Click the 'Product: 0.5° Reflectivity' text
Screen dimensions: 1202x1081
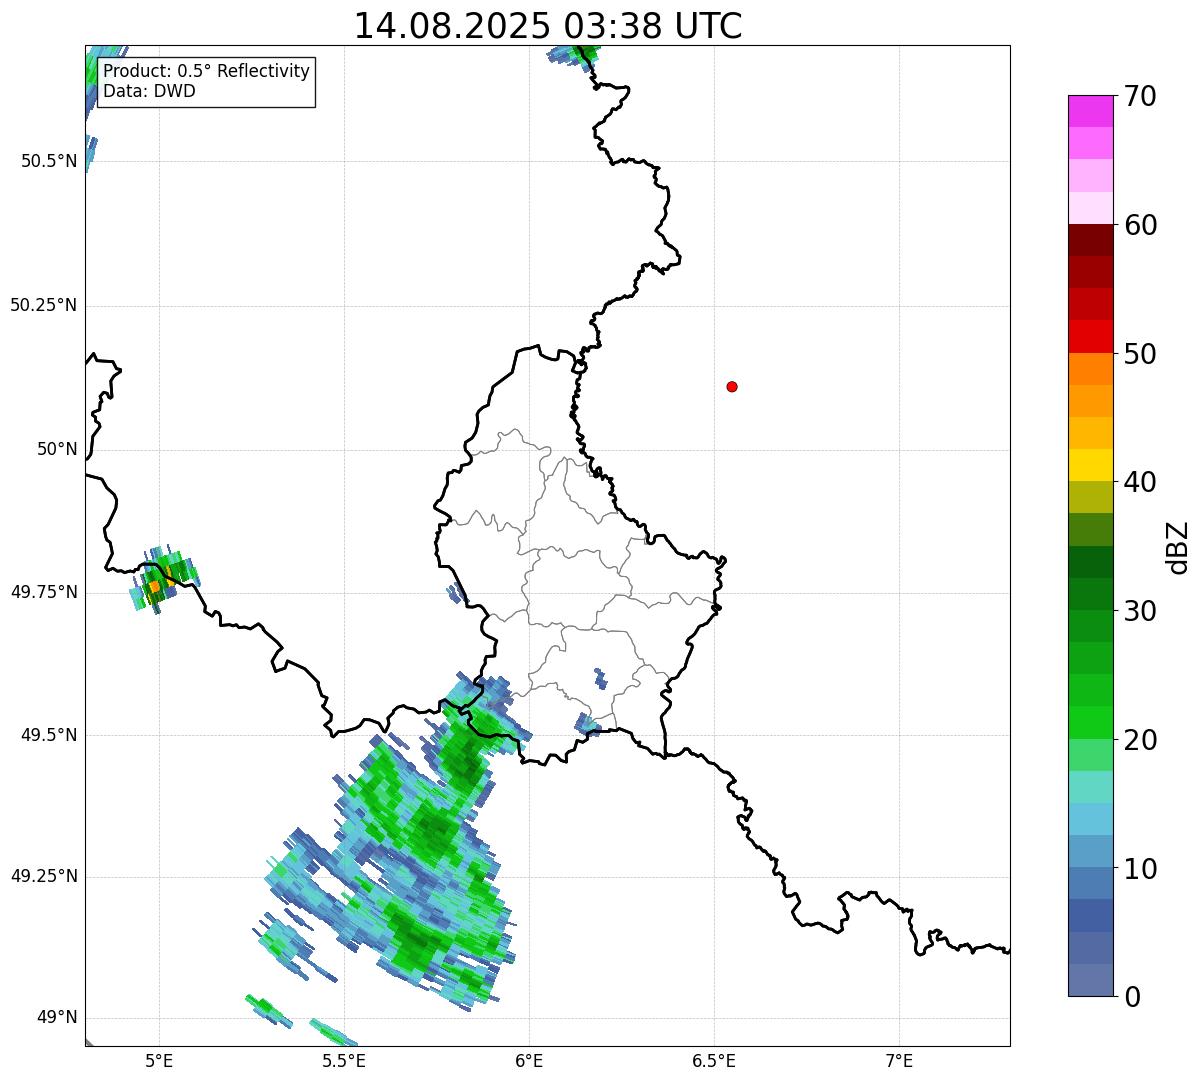click(x=207, y=72)
